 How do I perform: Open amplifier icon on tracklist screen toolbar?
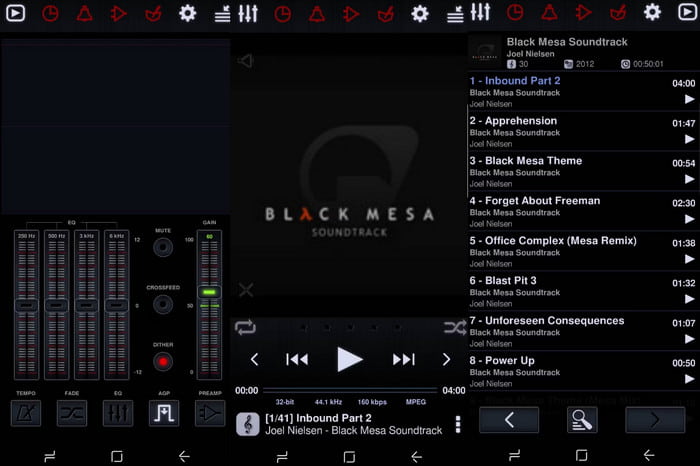pyautogui.click(x=583, y=12)
